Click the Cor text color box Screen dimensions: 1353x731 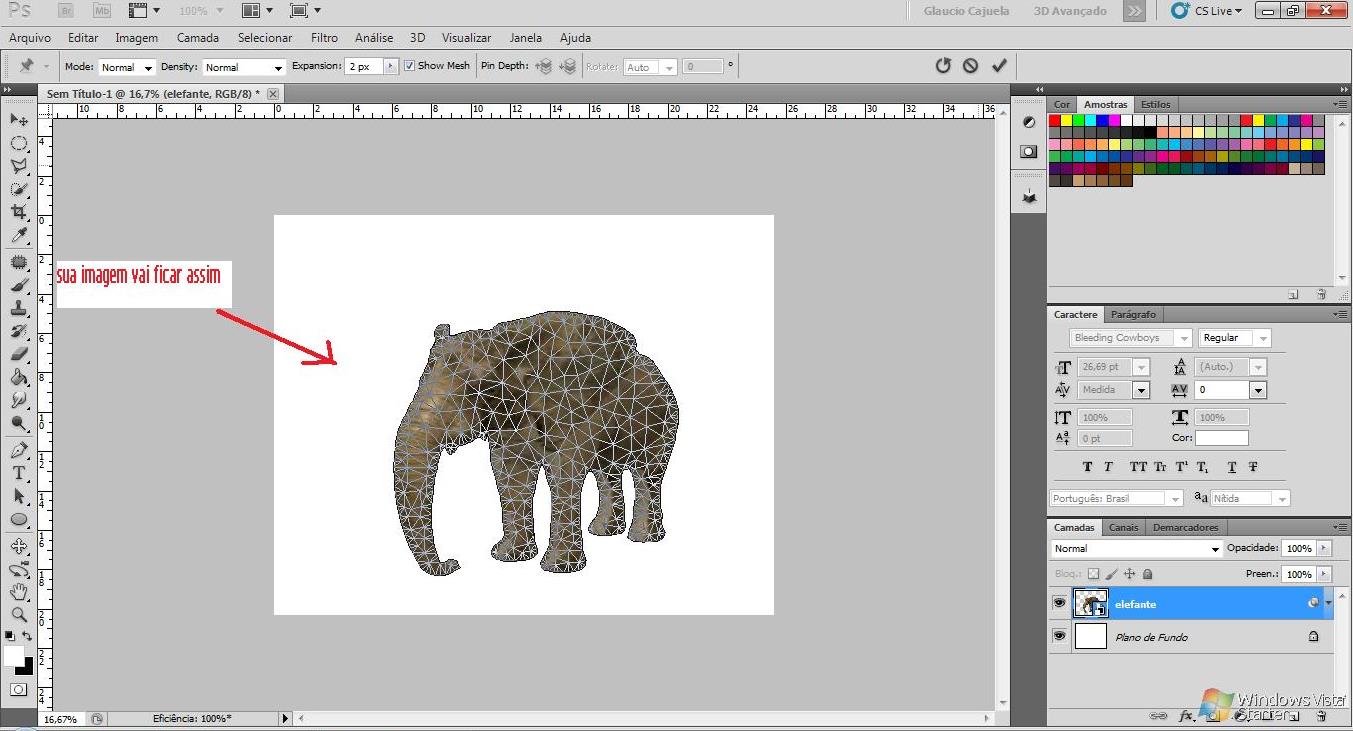tap(1221, 438)
